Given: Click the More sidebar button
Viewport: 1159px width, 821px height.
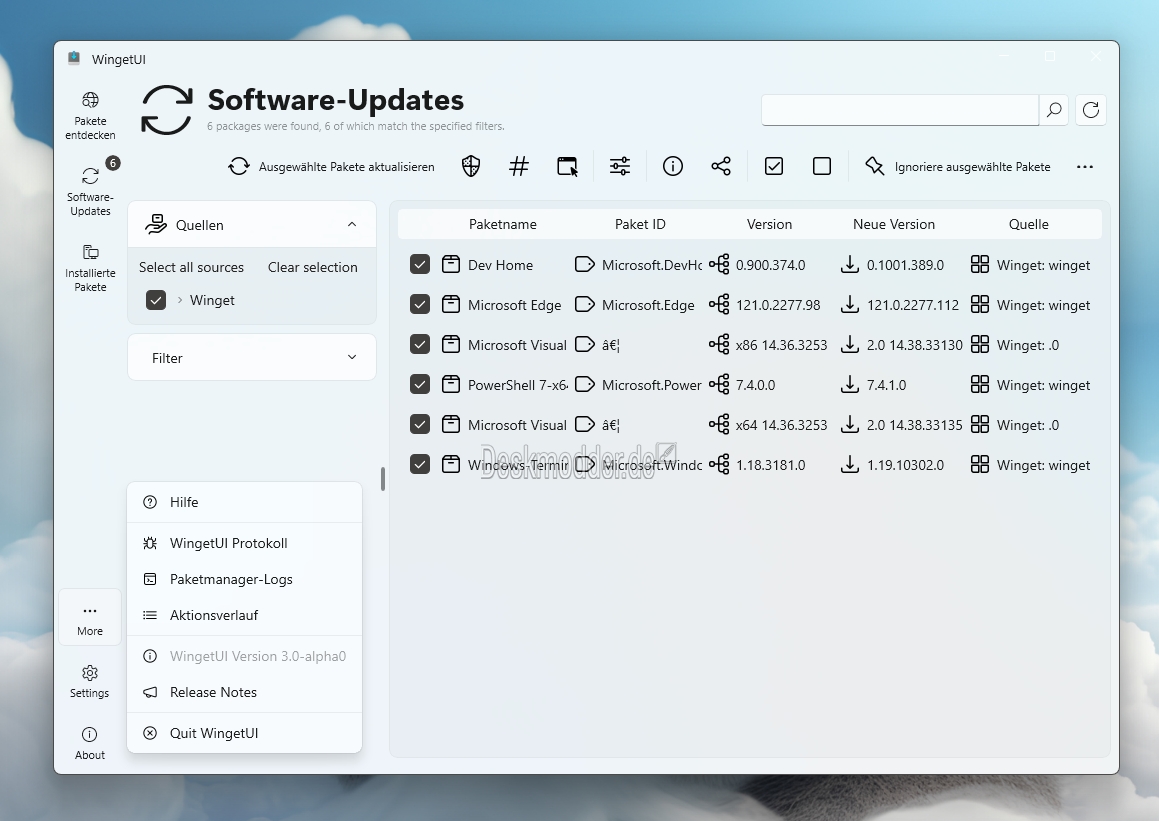Looking at the screenshot, I should [90, 619].
